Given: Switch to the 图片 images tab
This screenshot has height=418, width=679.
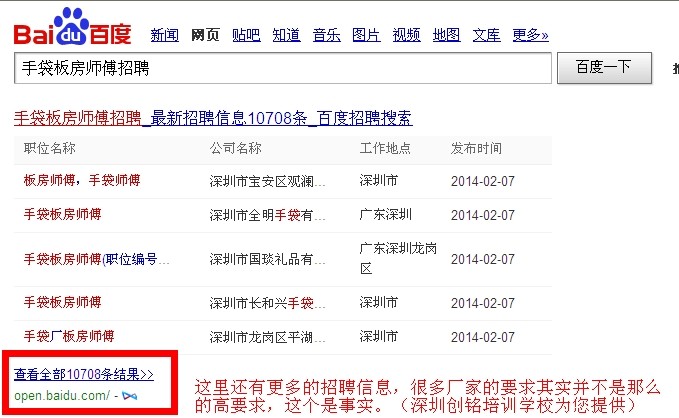Looking at the screenshot, I should pos(366,35).
